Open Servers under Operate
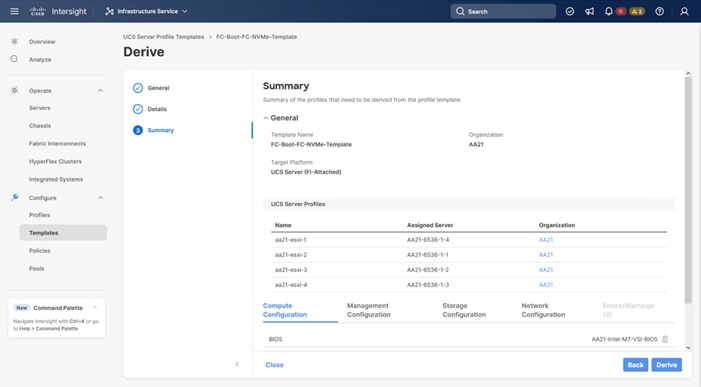 pyautogui.click(x=39, y=108)
